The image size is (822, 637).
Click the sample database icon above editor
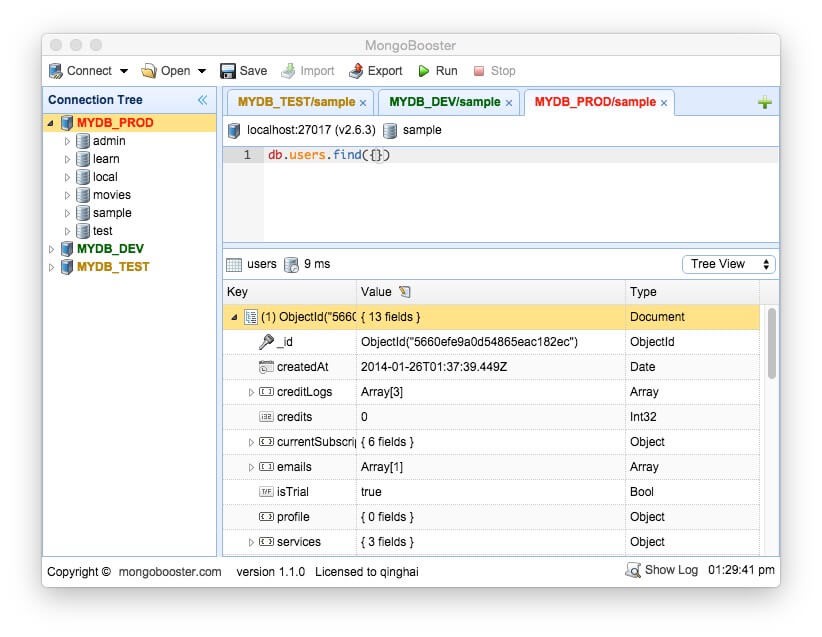coord(390,130)
